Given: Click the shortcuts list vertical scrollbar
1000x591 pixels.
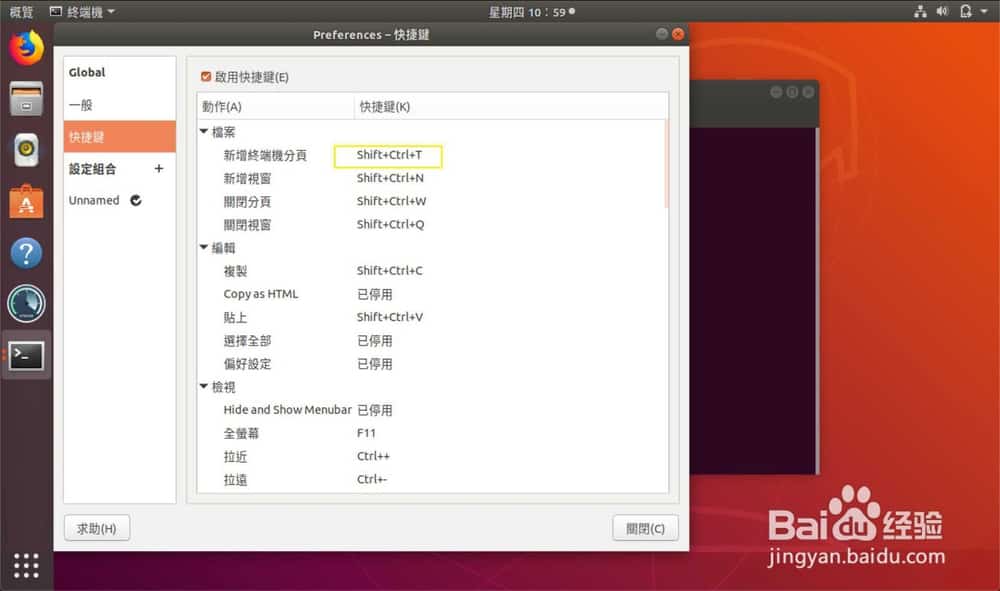Looking at the screenshot, I should point(666,164).
